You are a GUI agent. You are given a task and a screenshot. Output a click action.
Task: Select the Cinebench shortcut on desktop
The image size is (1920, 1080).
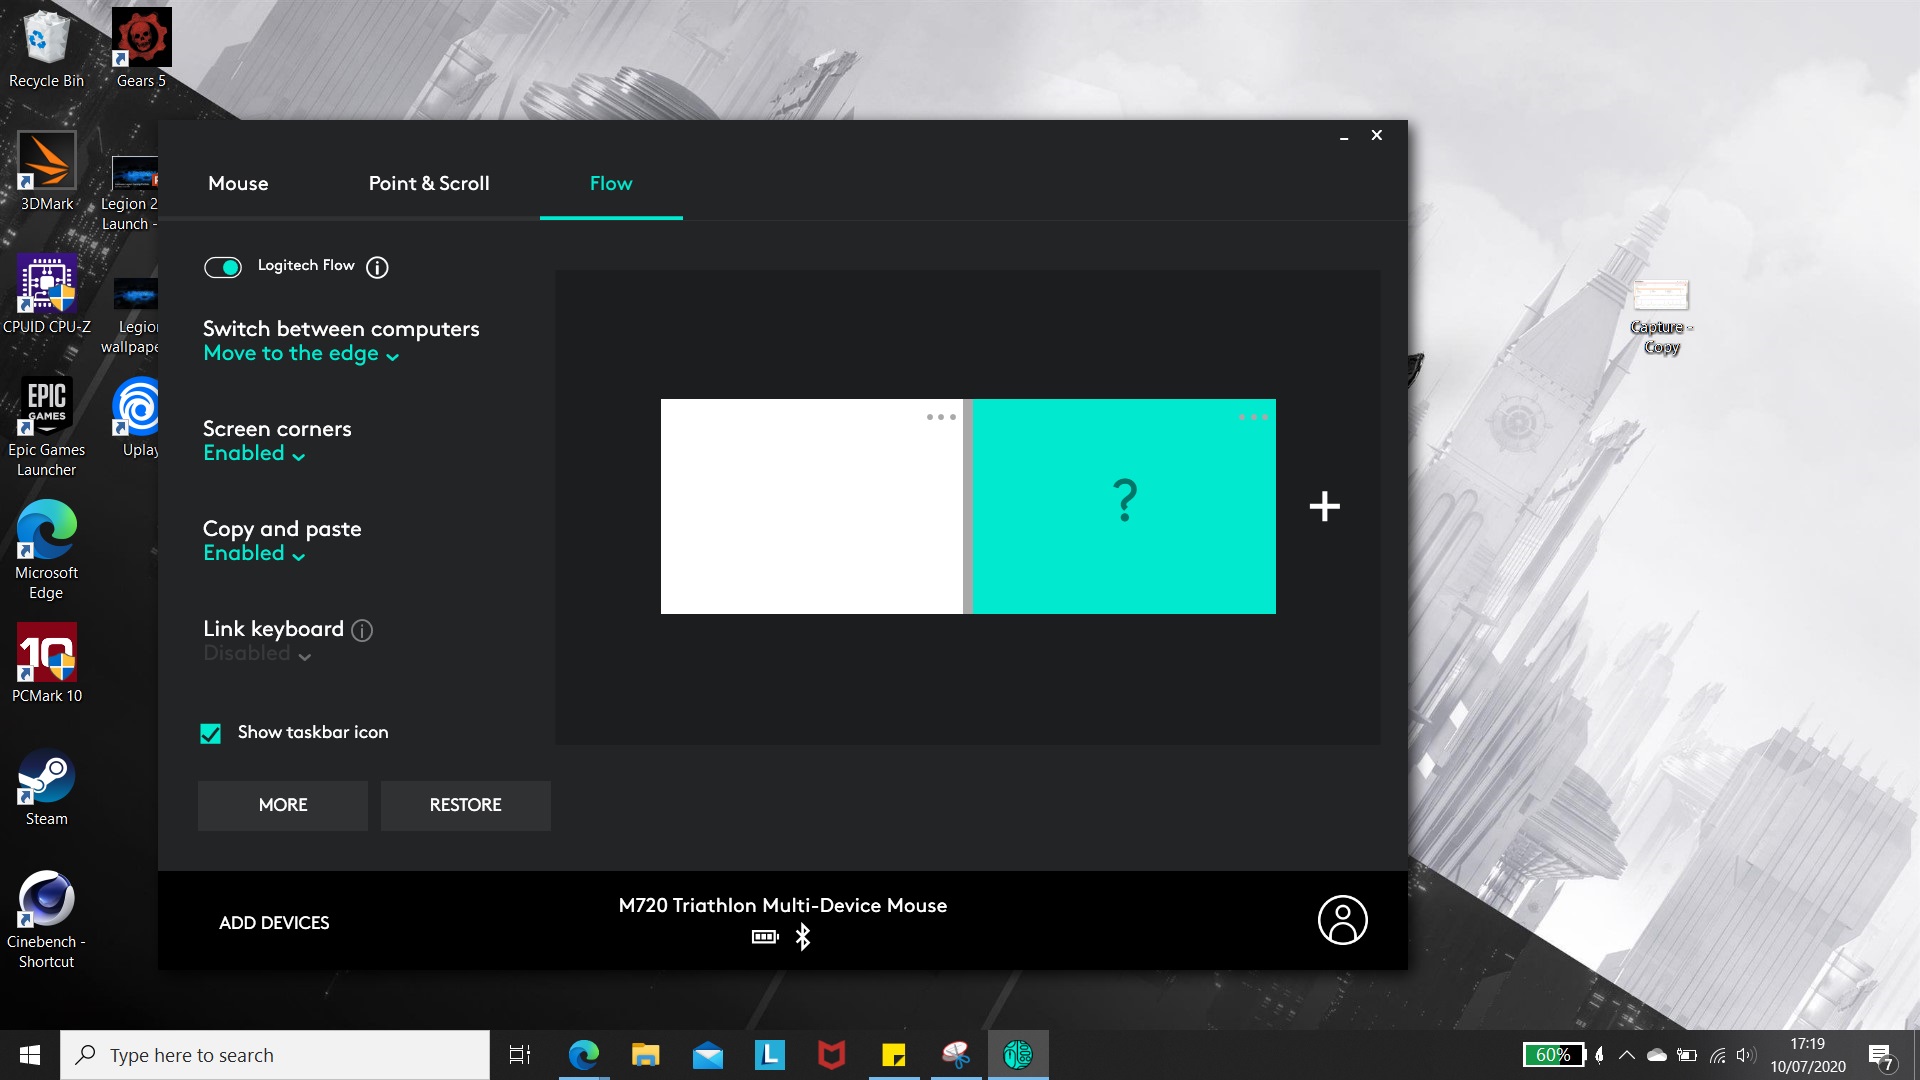[x=46, y=920]
